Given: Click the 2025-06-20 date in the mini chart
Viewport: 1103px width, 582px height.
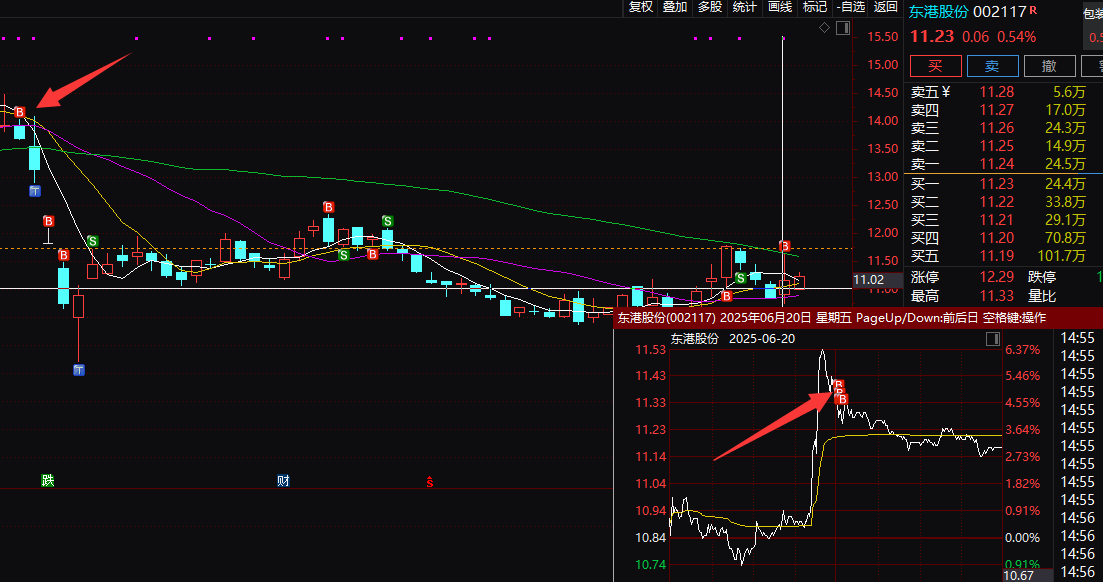Looking at the screenshot, I should point(762,339).
